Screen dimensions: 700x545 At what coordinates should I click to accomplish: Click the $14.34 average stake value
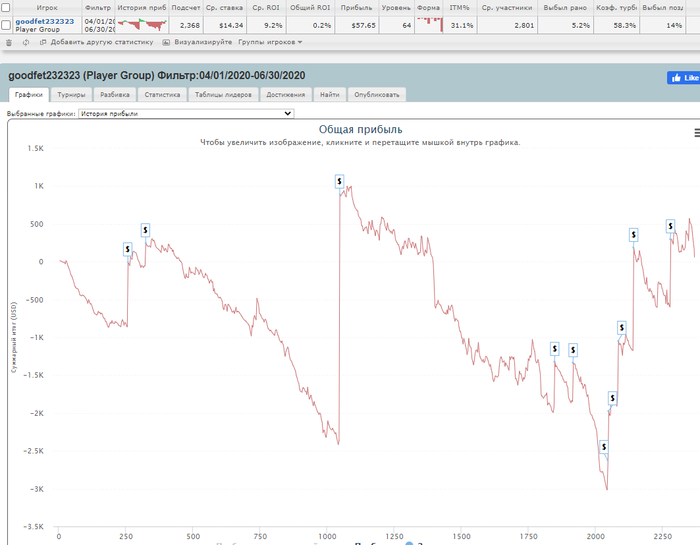(231, 25)
